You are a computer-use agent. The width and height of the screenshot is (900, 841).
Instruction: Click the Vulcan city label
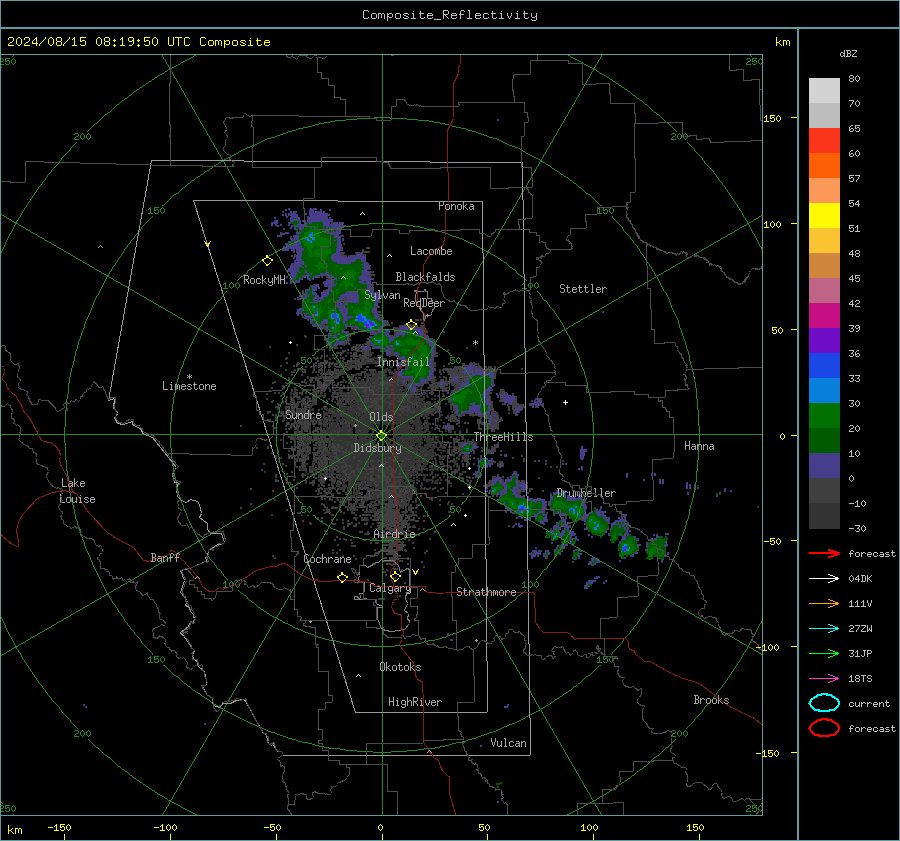(x=508, y=743)
